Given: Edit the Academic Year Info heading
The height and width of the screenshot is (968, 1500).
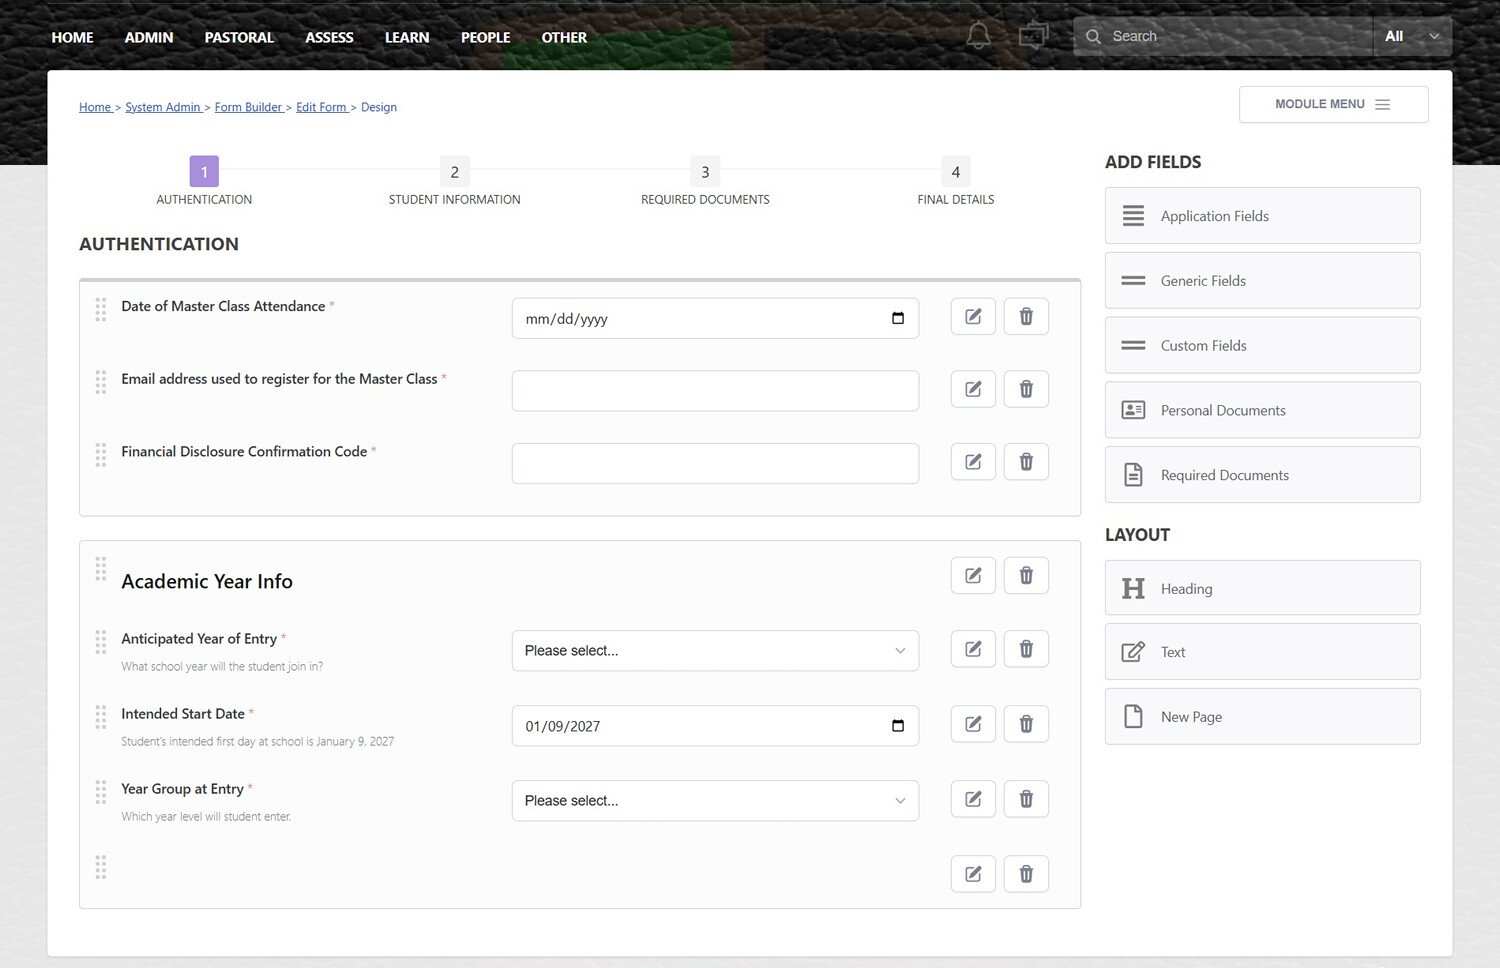Looking at the screenshot, I should coord(973,575).
